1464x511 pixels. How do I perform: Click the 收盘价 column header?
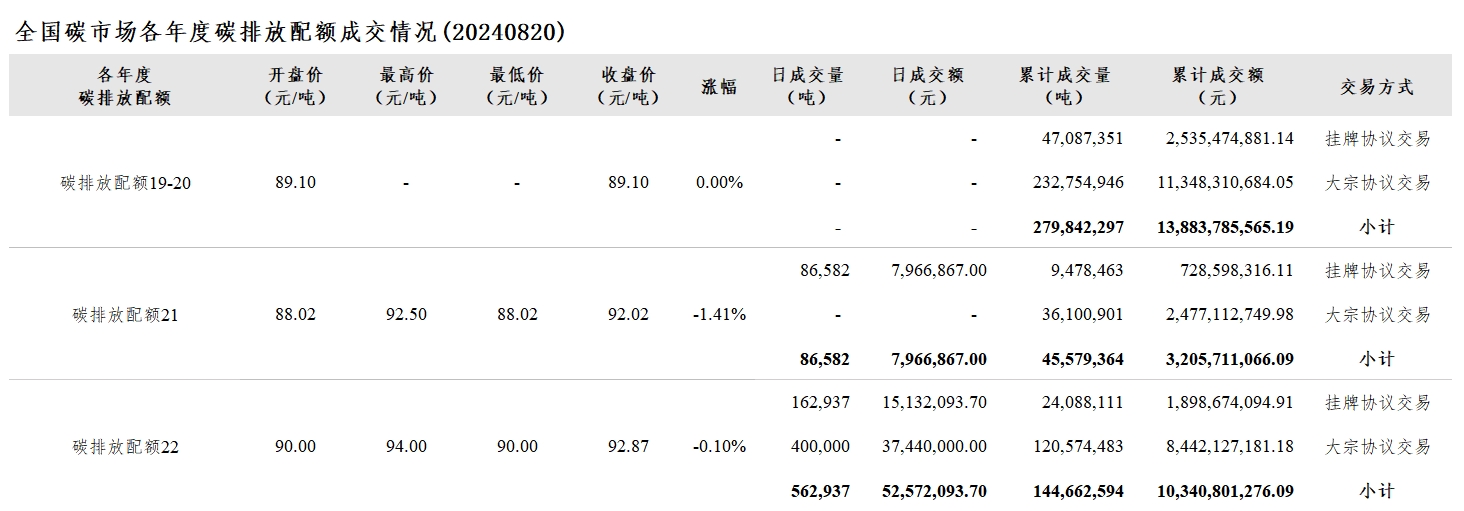coord(628,86)
